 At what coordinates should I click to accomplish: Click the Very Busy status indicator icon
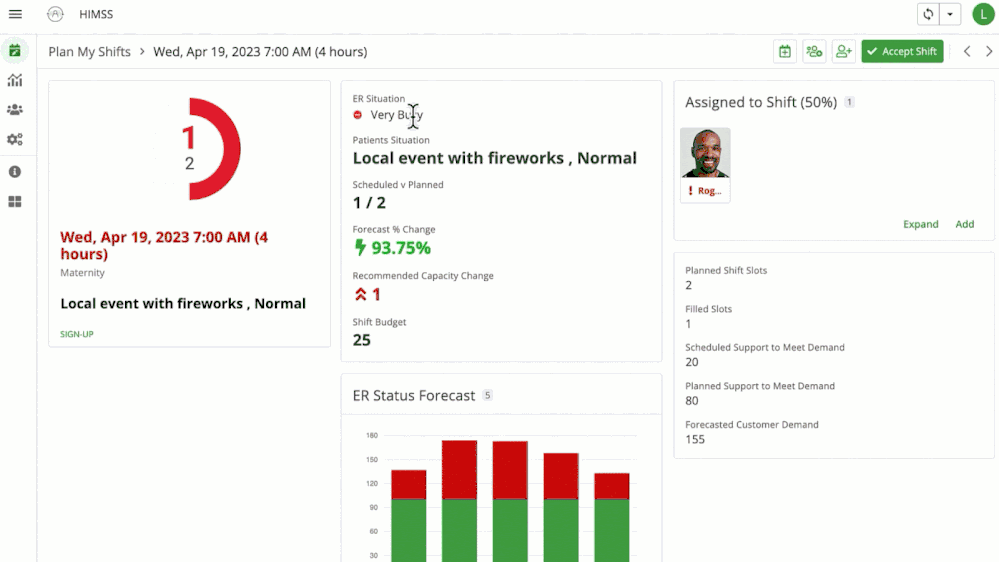357,115
